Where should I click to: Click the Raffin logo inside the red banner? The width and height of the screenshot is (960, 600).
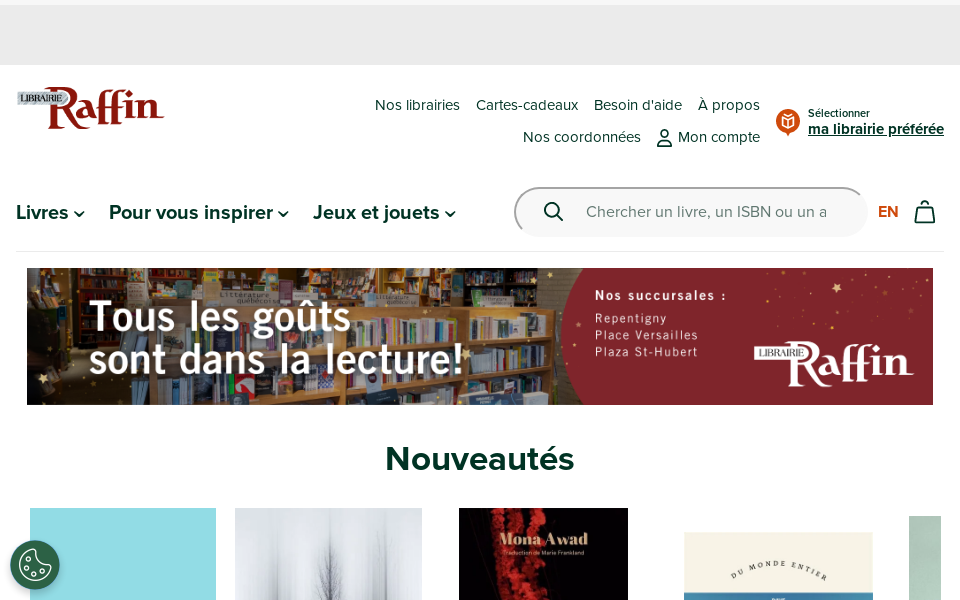click(836, 362)
